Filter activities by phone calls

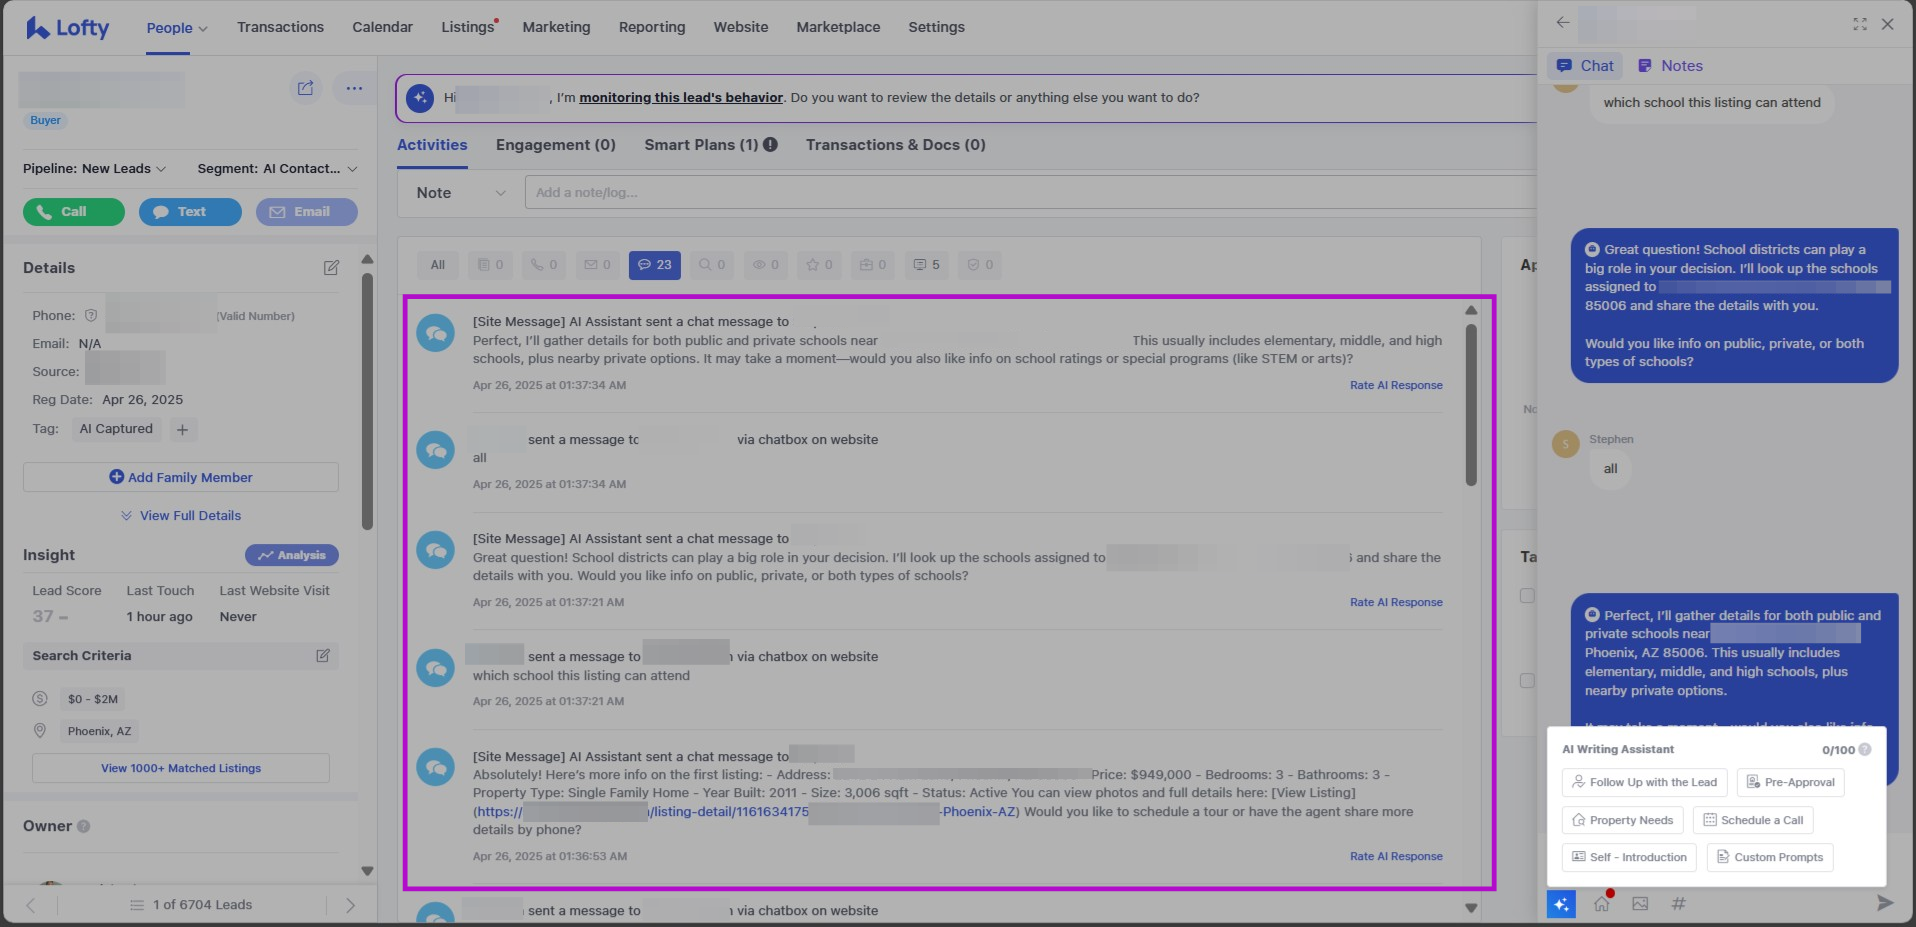[x=544, y=265]
